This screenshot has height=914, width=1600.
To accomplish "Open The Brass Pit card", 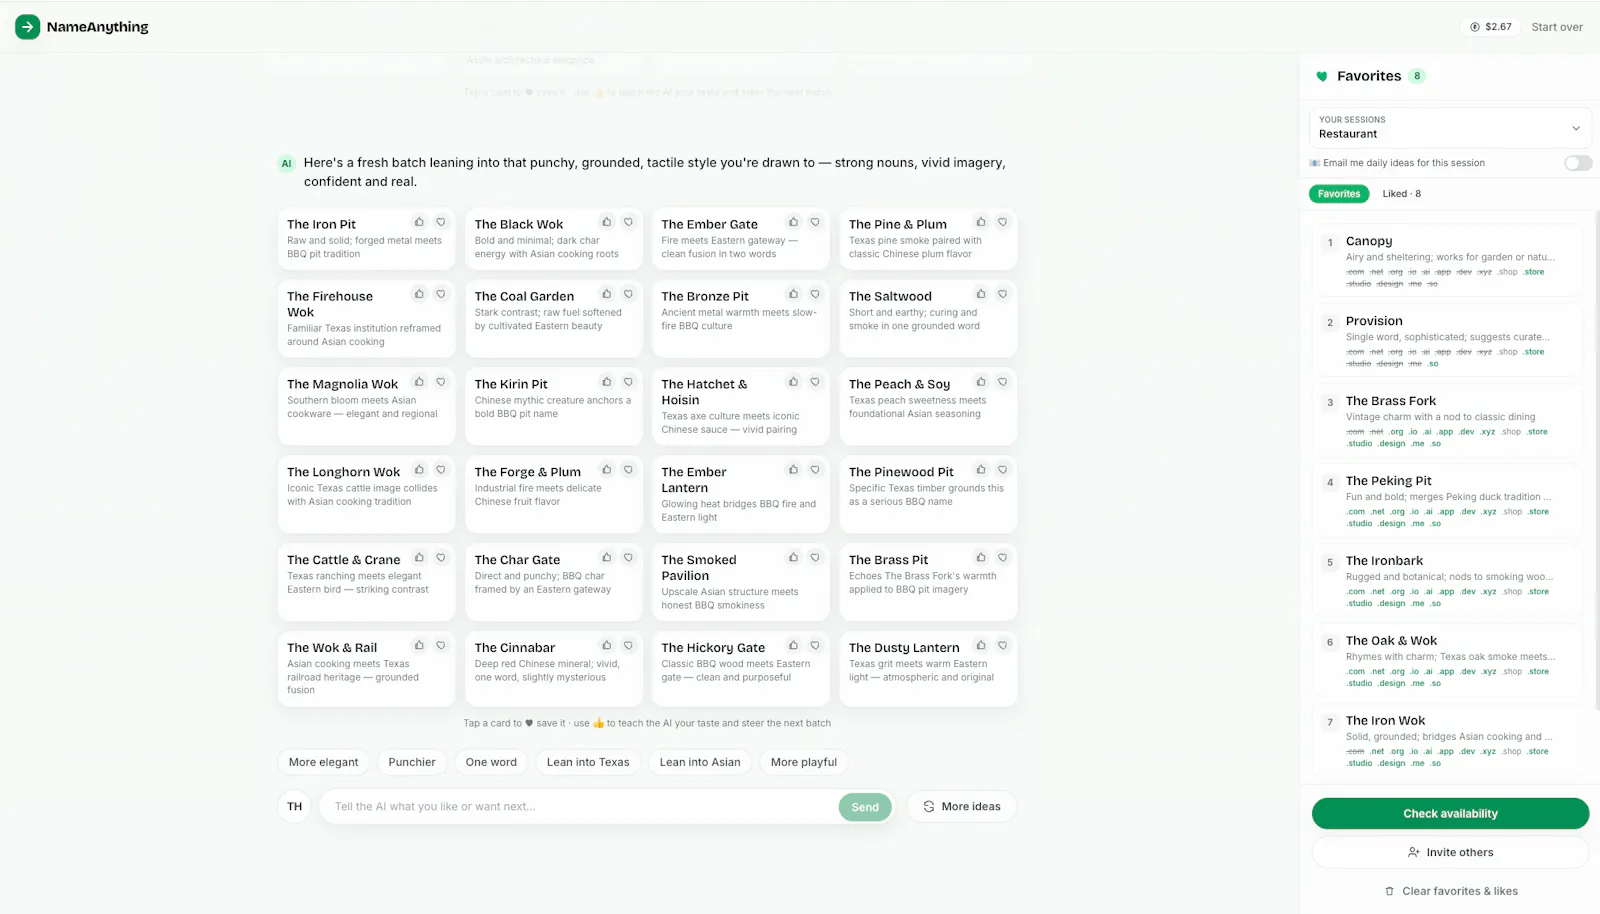I will coord(928,583).
